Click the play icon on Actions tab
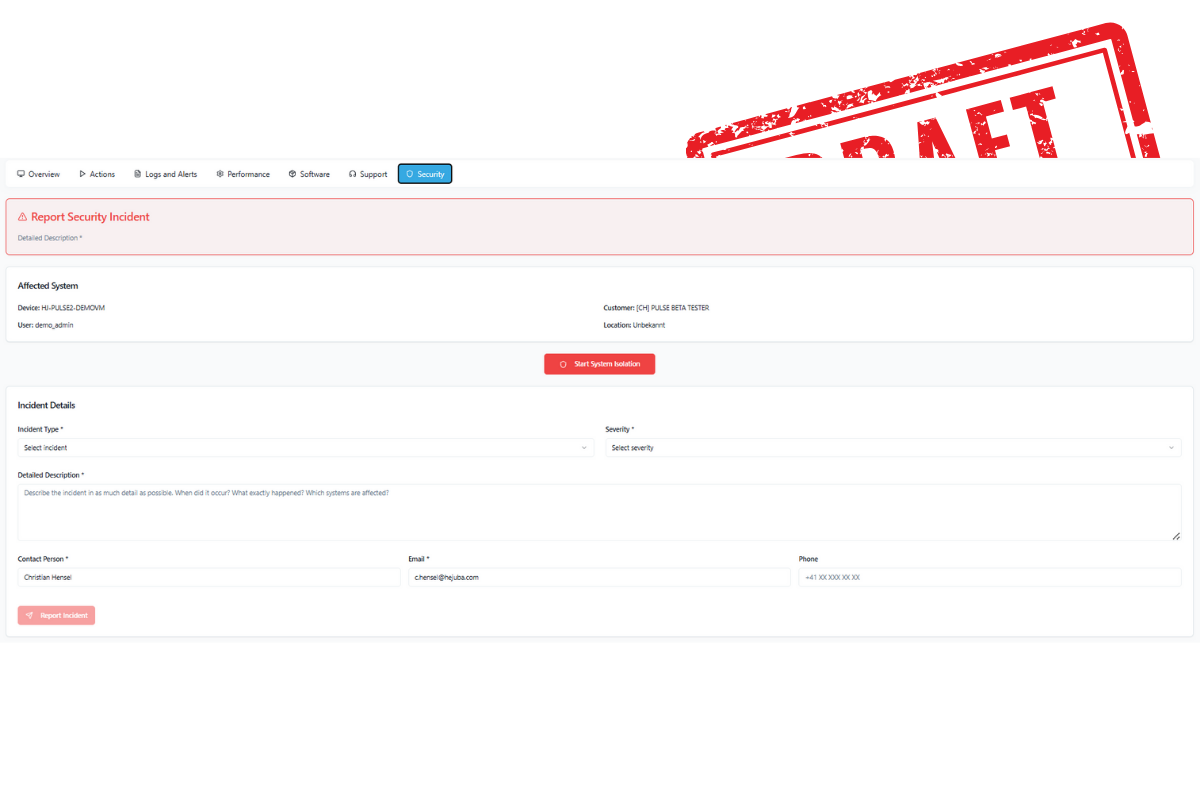The width and height of the screenshot is (1200, 800). click(82, 174)
